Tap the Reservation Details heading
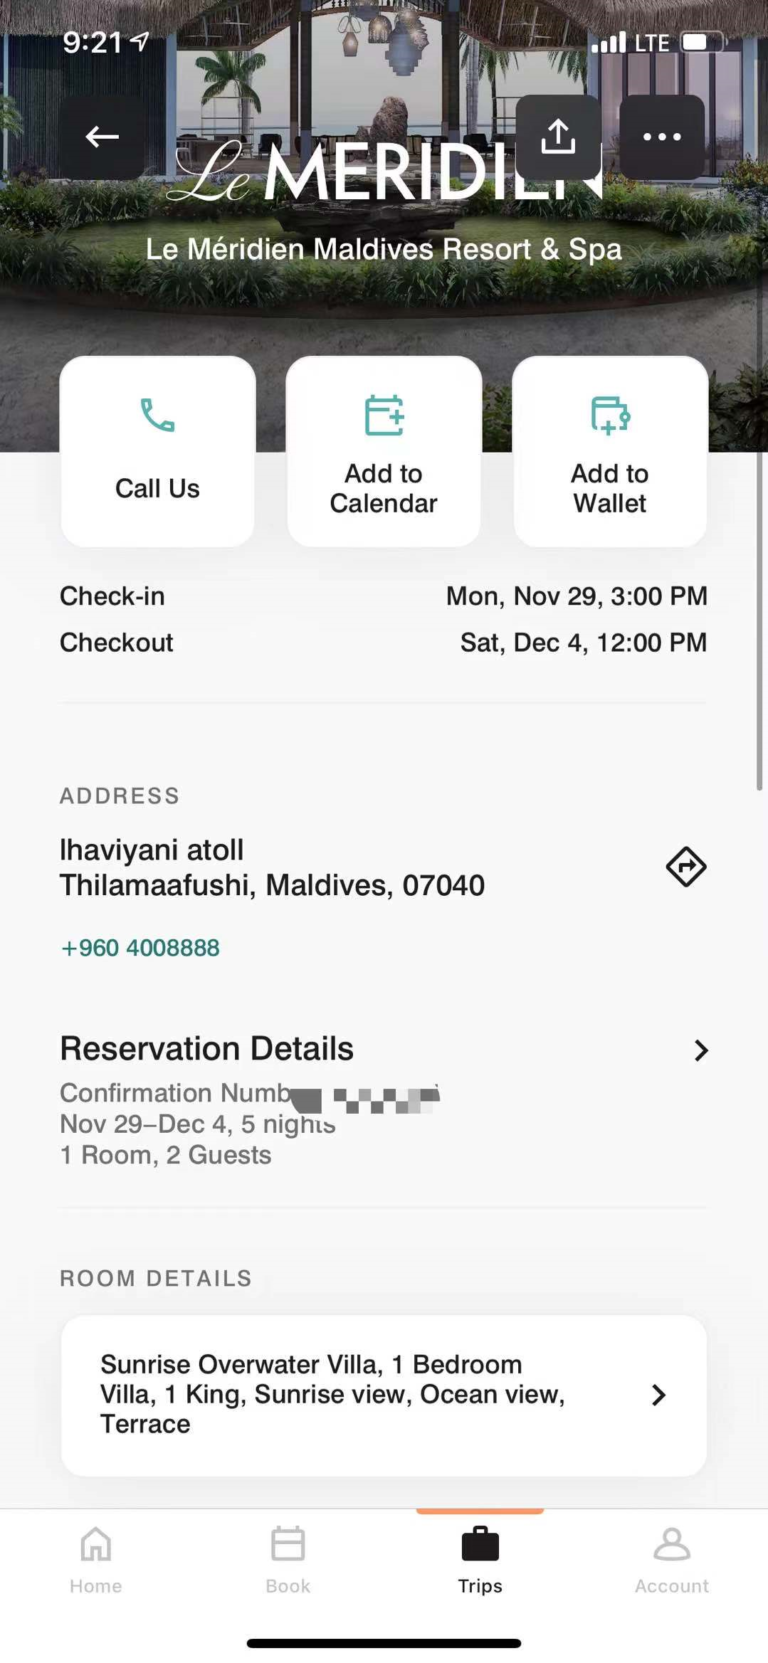Screen dimensions: 768x1663 [207, 1049]
